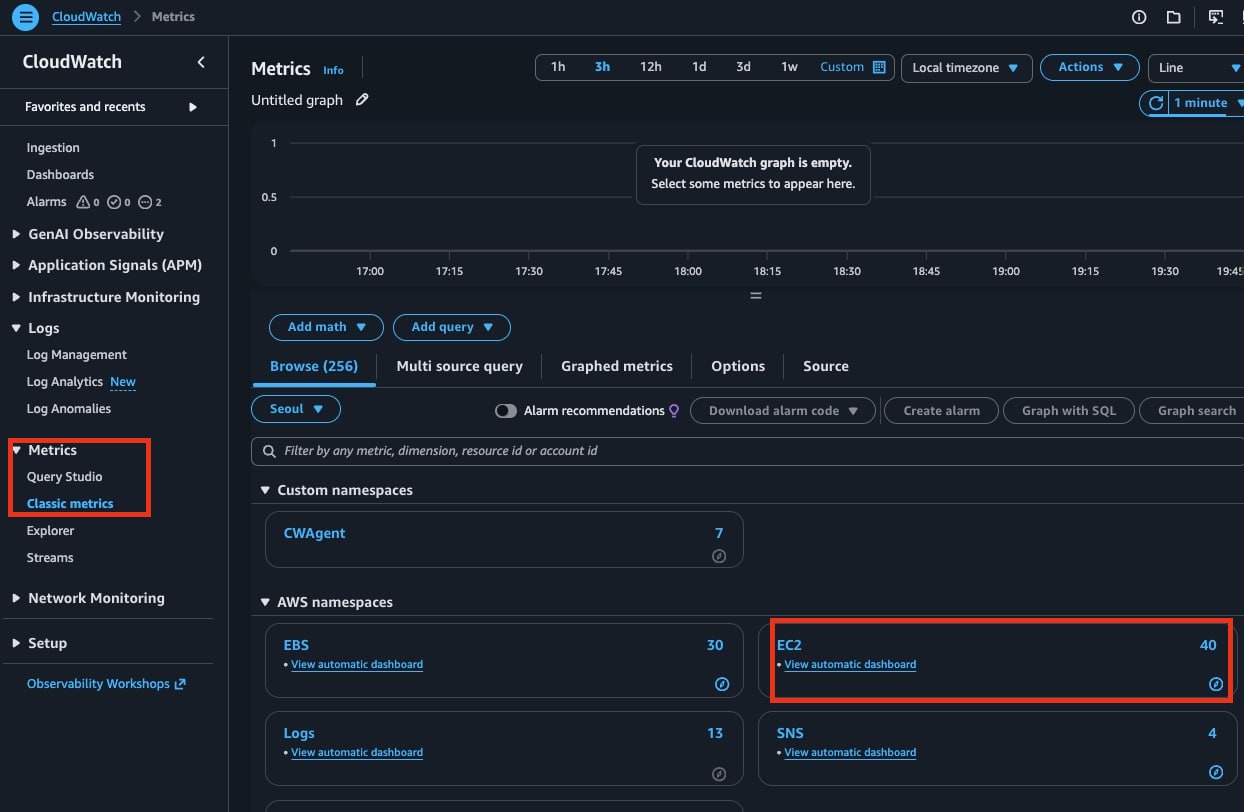Open Log Analytics in sidebar
Image resolution: width=1244 pixels, height=812 pixels.
(65, 382)
